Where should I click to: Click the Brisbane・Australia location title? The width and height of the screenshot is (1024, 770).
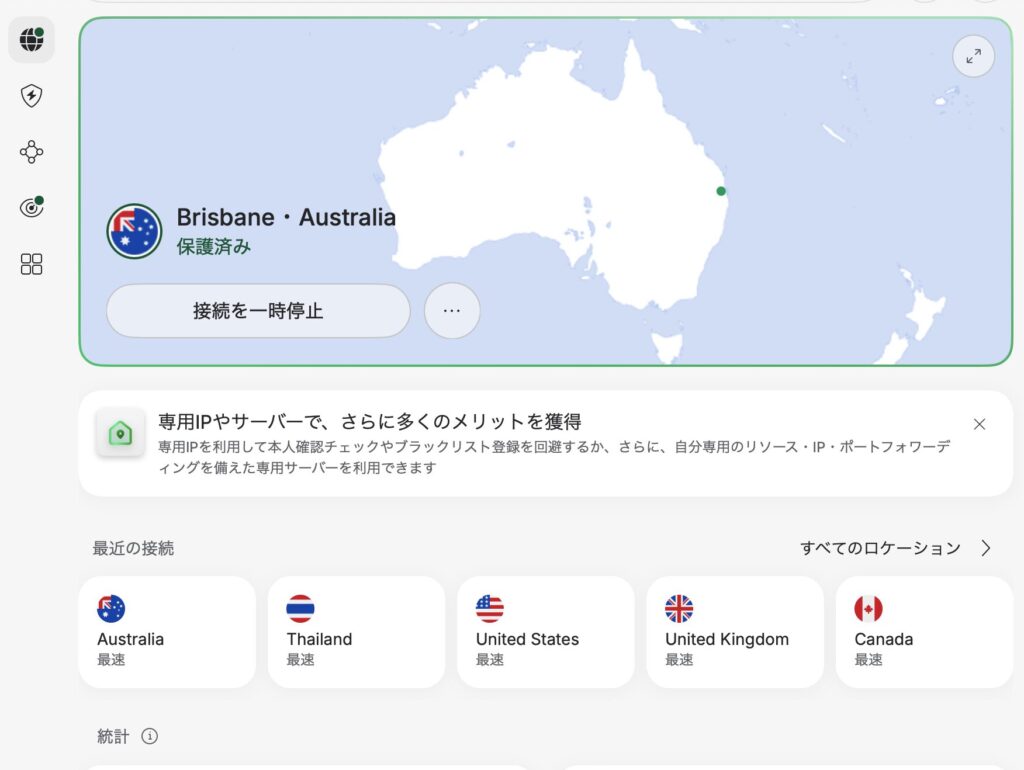(x=286, y=217)
